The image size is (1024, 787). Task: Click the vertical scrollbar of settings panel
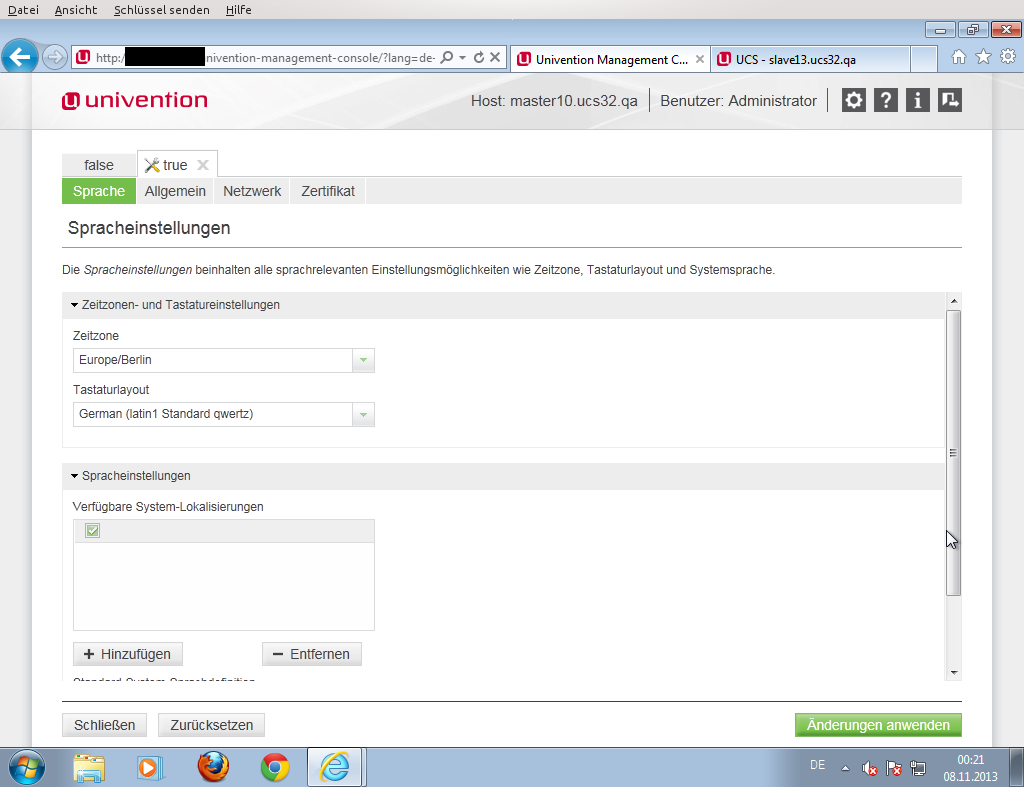953,452
